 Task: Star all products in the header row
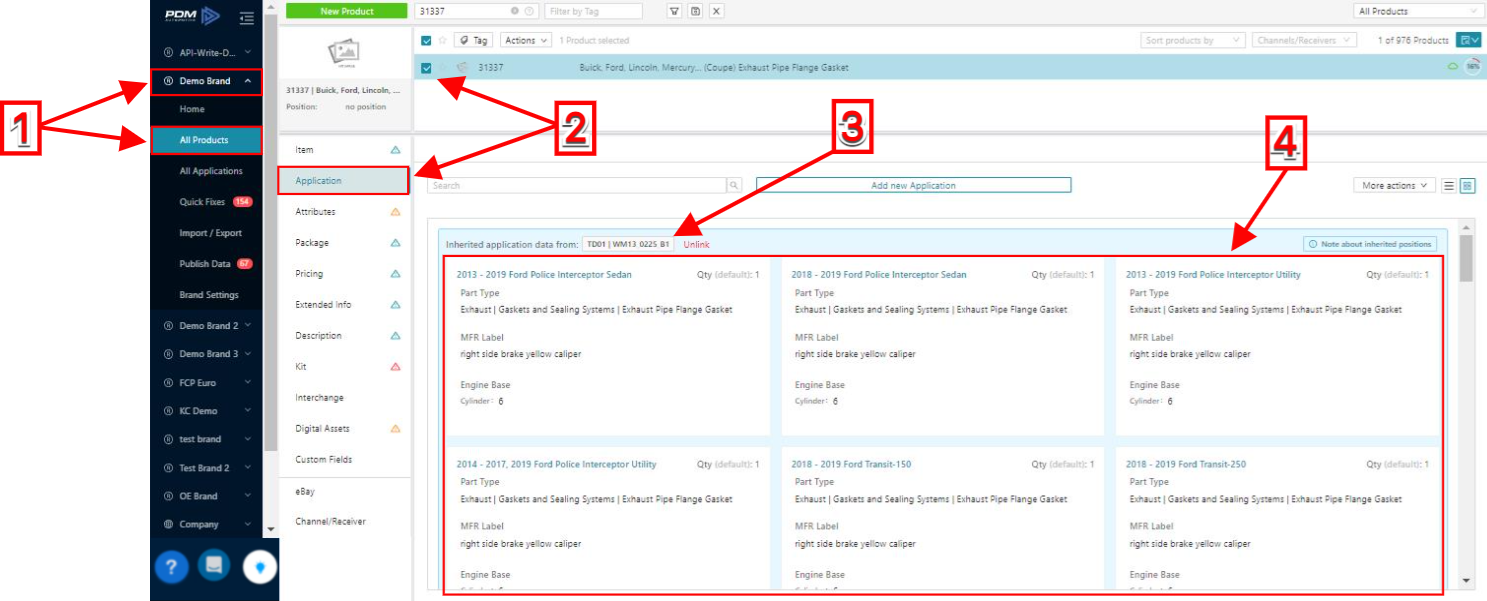click(442, 41)
